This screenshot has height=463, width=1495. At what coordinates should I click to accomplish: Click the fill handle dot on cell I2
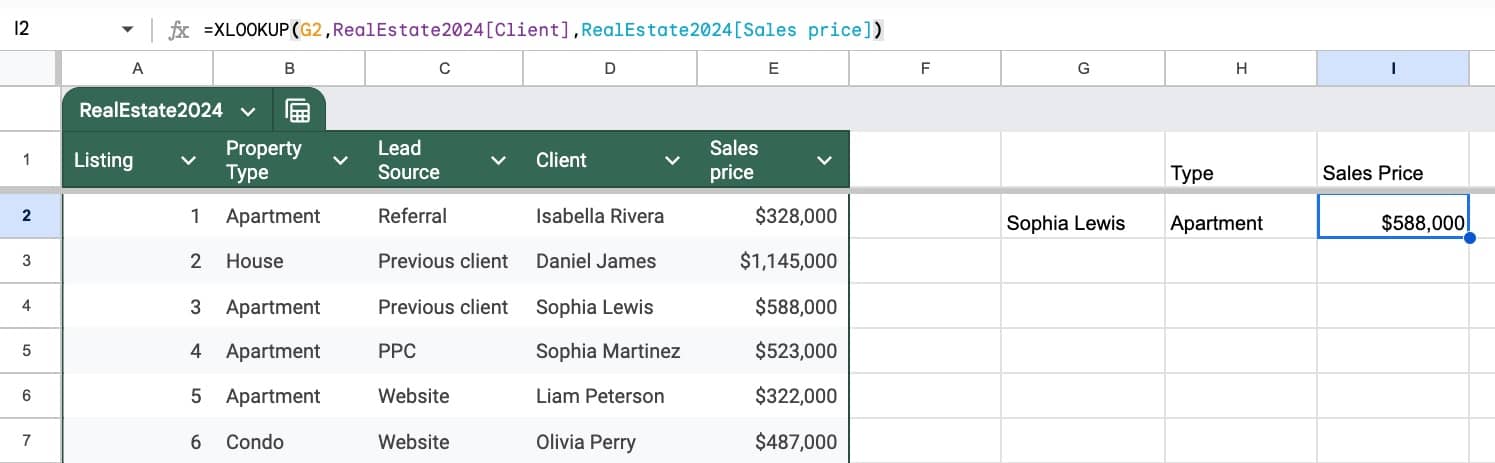(x=1468, y=238)
